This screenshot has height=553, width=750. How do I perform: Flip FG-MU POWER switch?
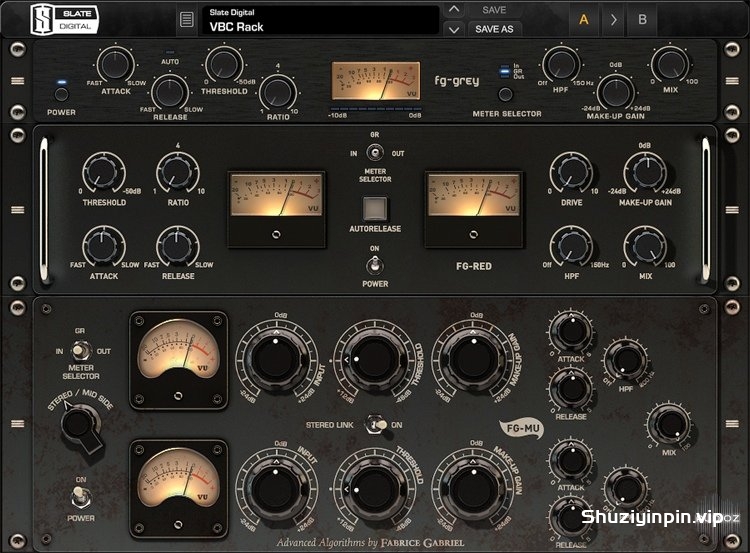tap(80, 498)
